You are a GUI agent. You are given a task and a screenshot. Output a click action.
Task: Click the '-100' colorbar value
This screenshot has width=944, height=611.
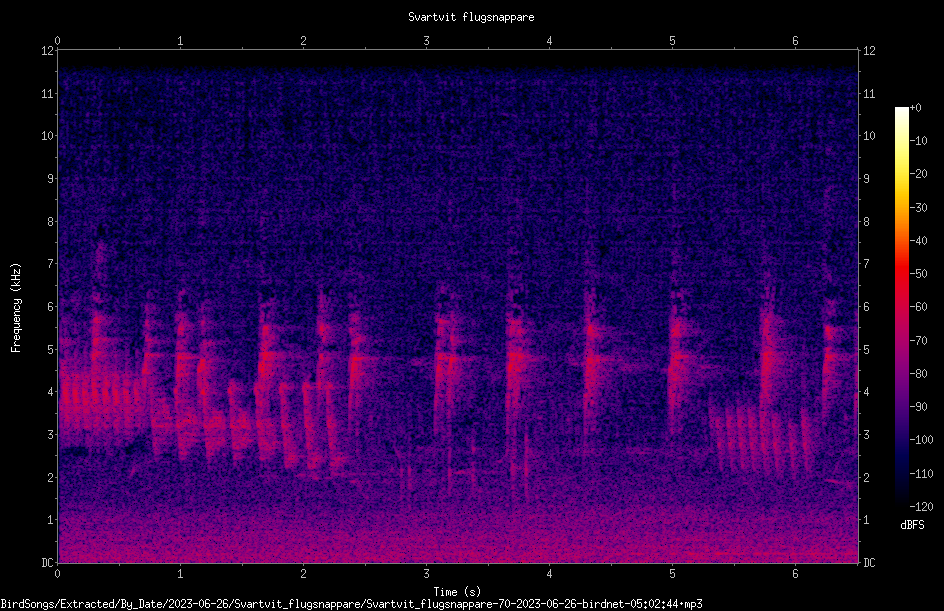click(921, 440)
